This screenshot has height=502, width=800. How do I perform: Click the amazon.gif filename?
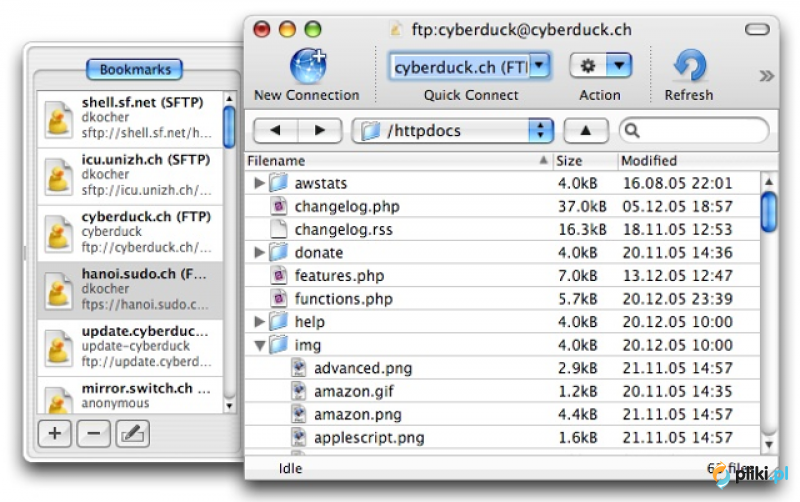[x=354, y=392]
